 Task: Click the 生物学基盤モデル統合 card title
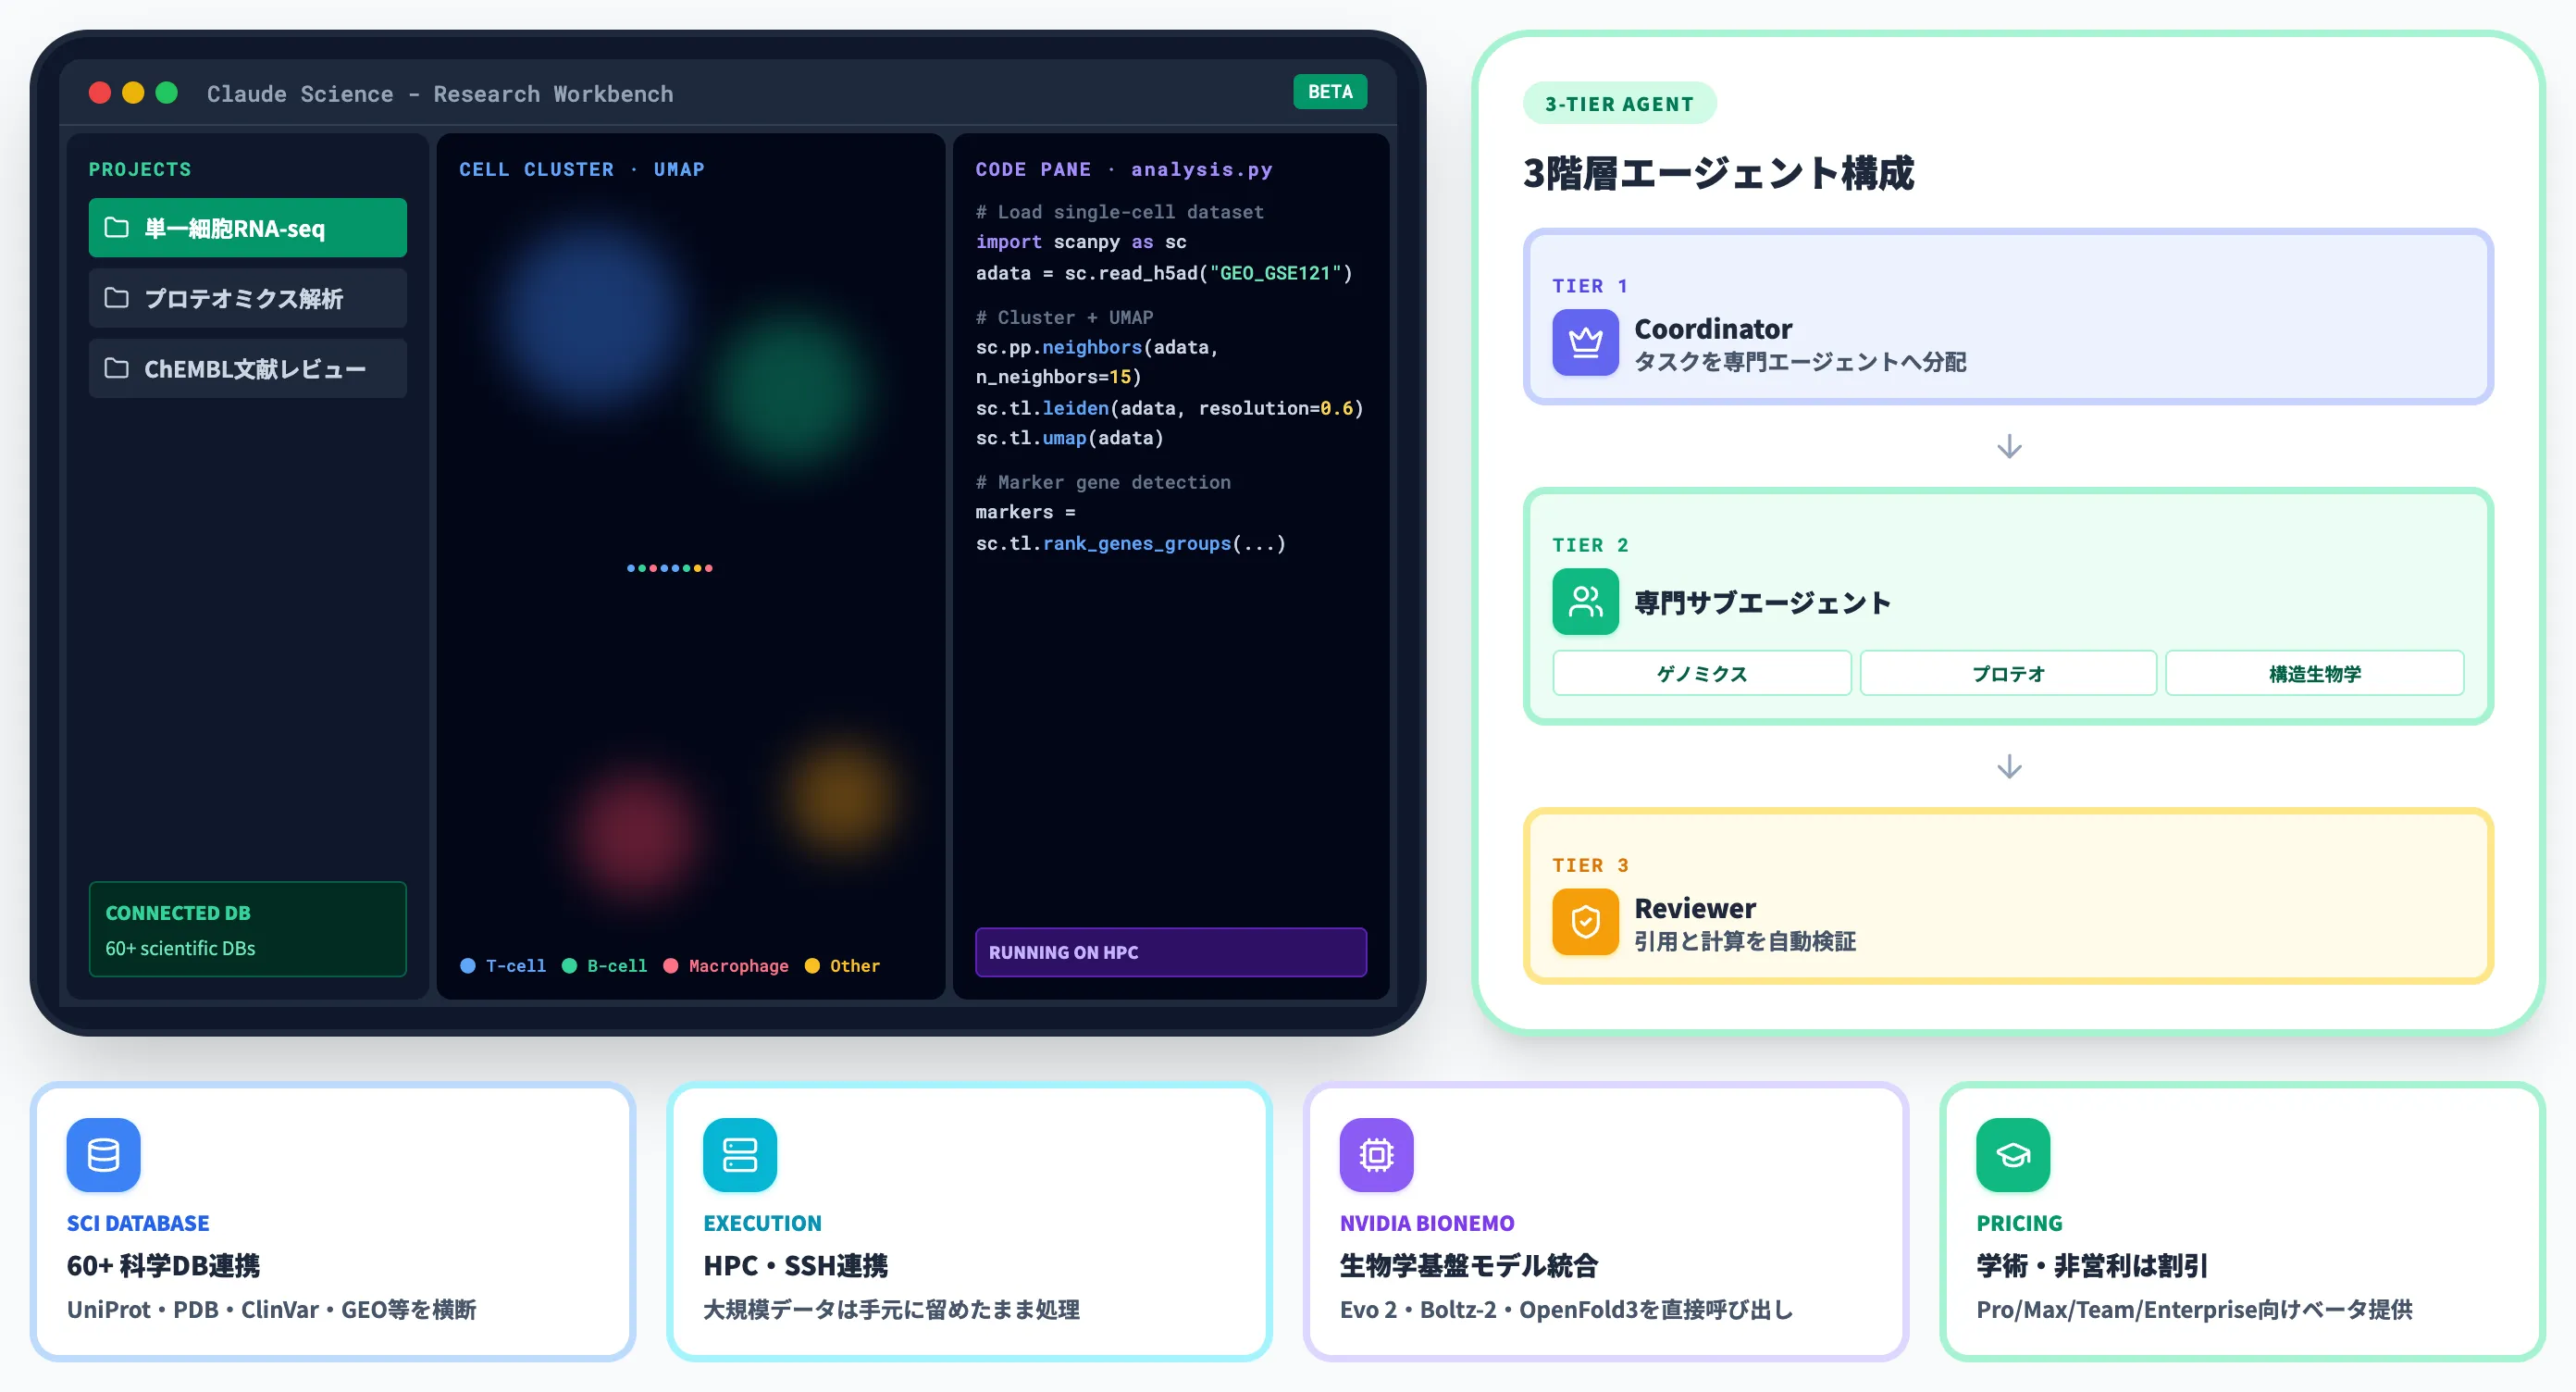(x=1468, y=1265)
